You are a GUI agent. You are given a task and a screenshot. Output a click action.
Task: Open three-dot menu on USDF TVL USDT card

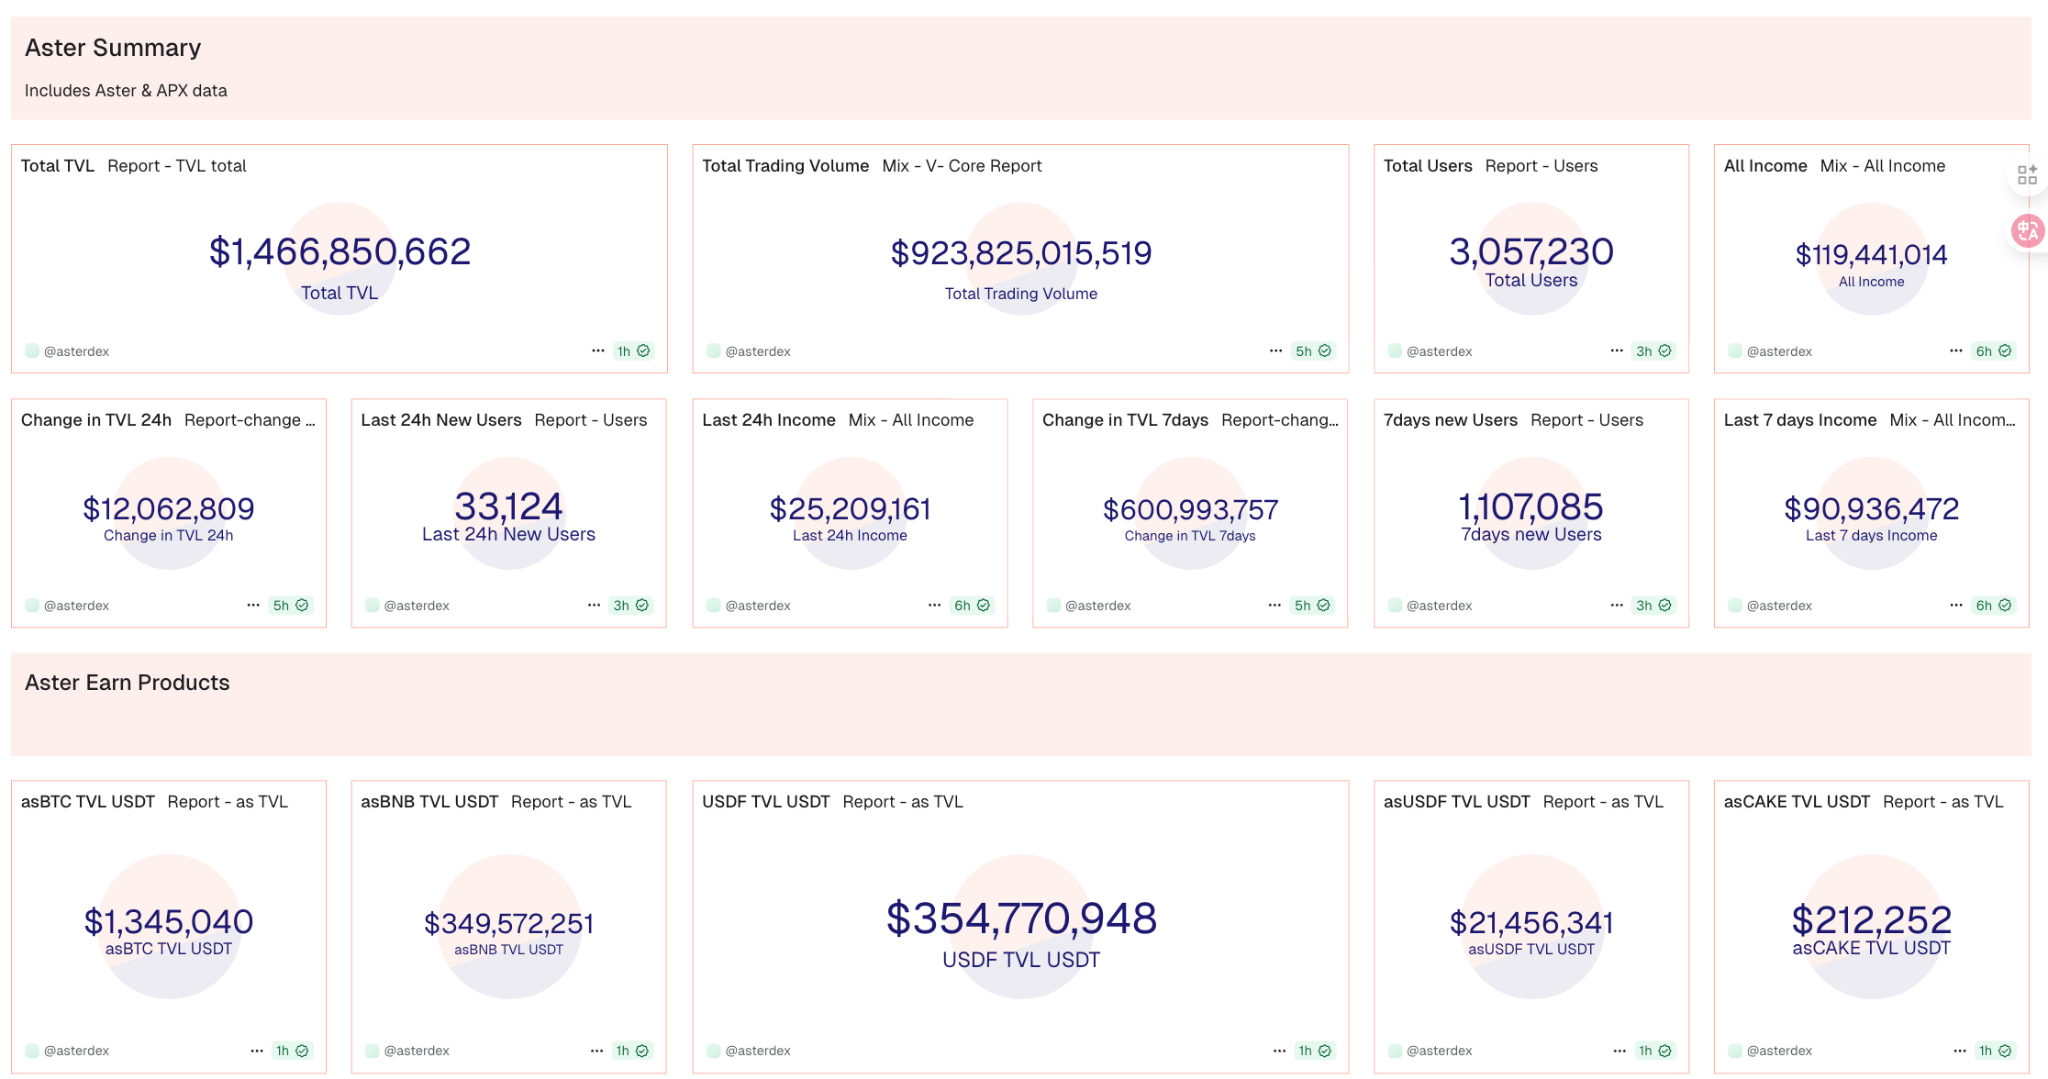(x=1279, y=1050)
